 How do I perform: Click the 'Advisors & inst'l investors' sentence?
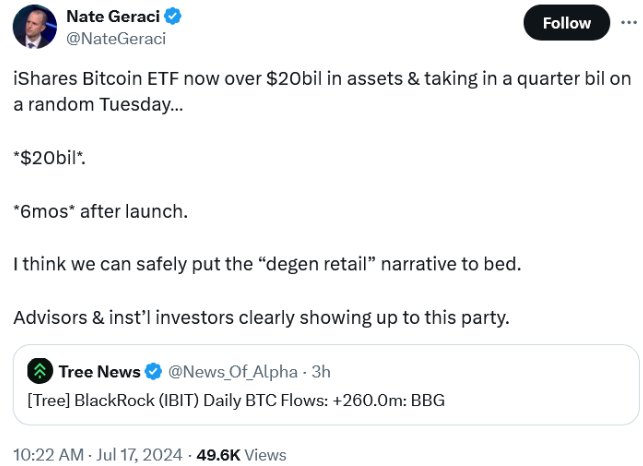tap(261, 318)
